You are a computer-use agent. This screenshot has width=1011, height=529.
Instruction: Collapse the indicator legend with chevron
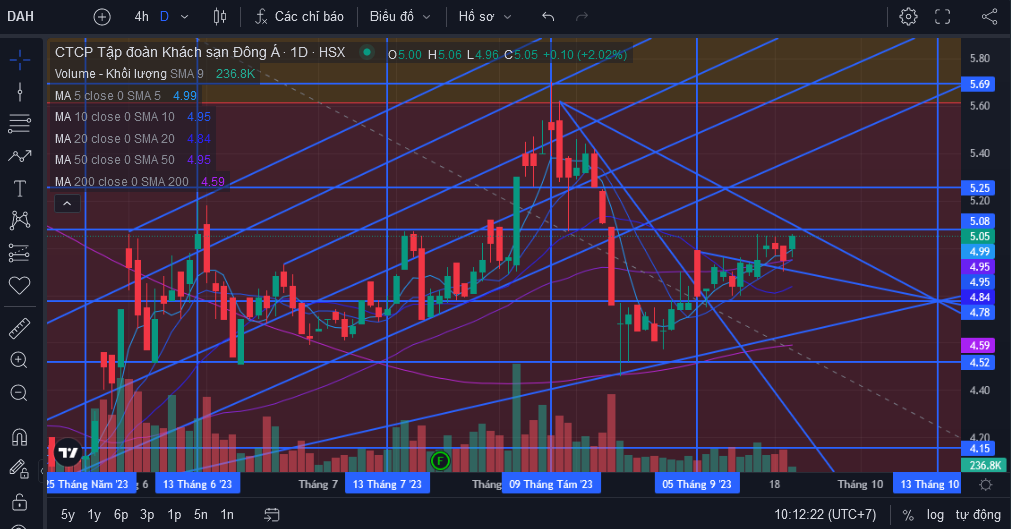67,205
